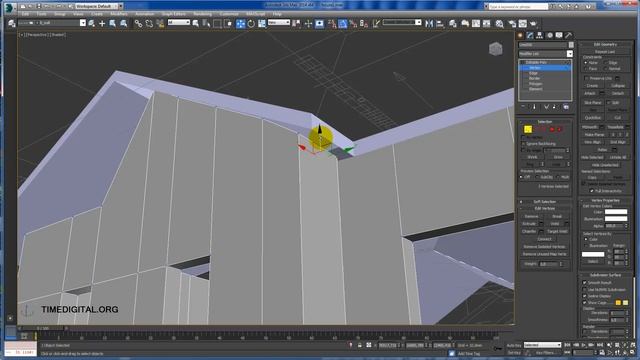Click the Select Object arrow tool

[196, 23]
